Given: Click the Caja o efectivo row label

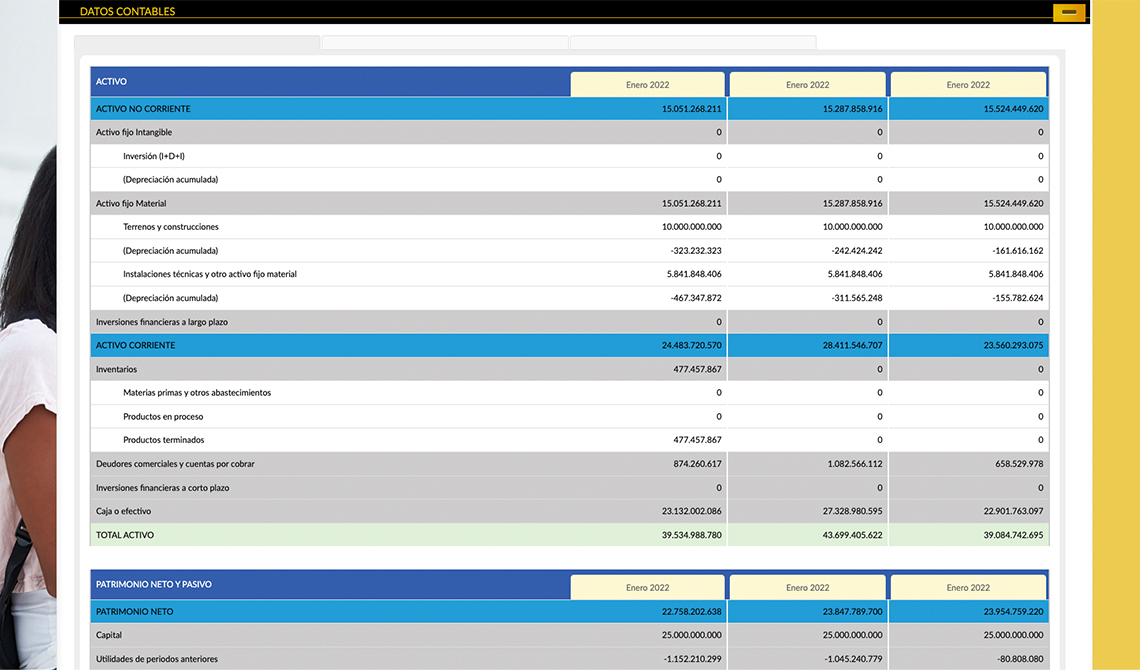Looking at the screenshot, I should point(123,511).
